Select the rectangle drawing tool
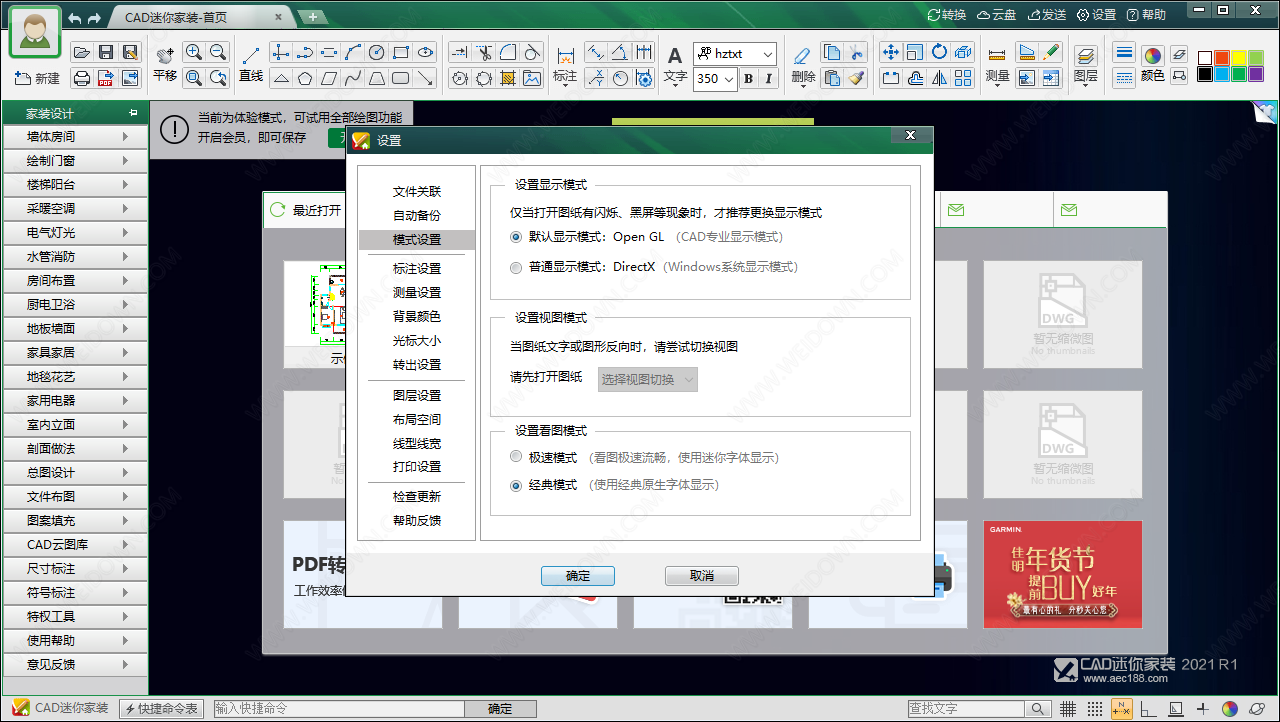Image resolution: width=1280 pixels, height=722 pixels. [401, 53]
